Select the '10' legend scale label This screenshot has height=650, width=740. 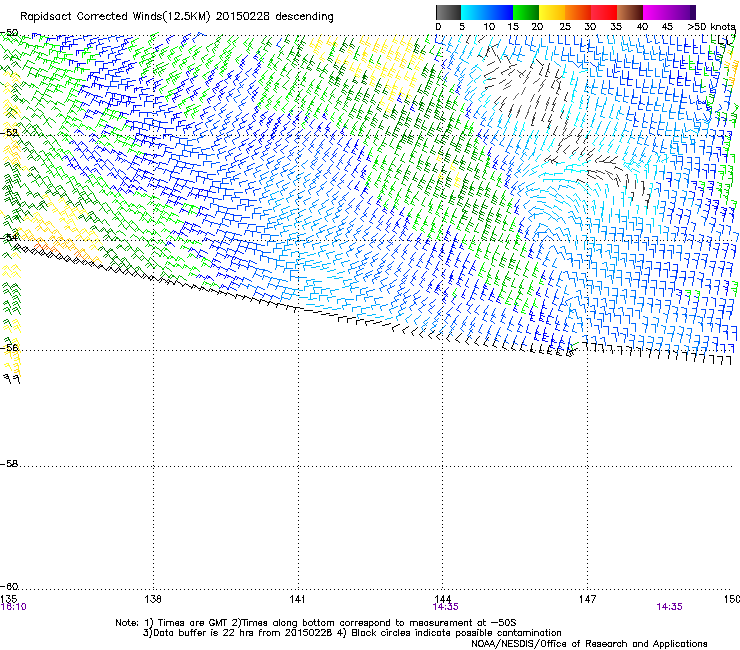point(489,27)
